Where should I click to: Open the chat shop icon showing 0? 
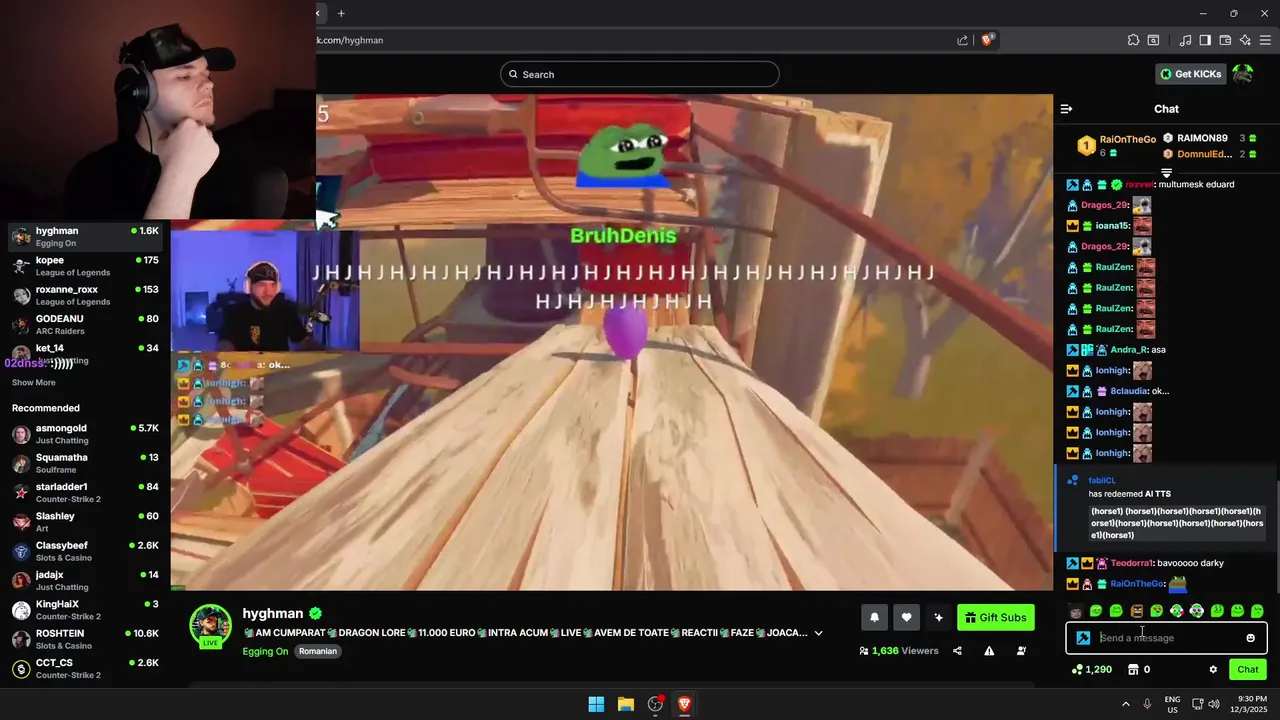tap(1139, 669)
